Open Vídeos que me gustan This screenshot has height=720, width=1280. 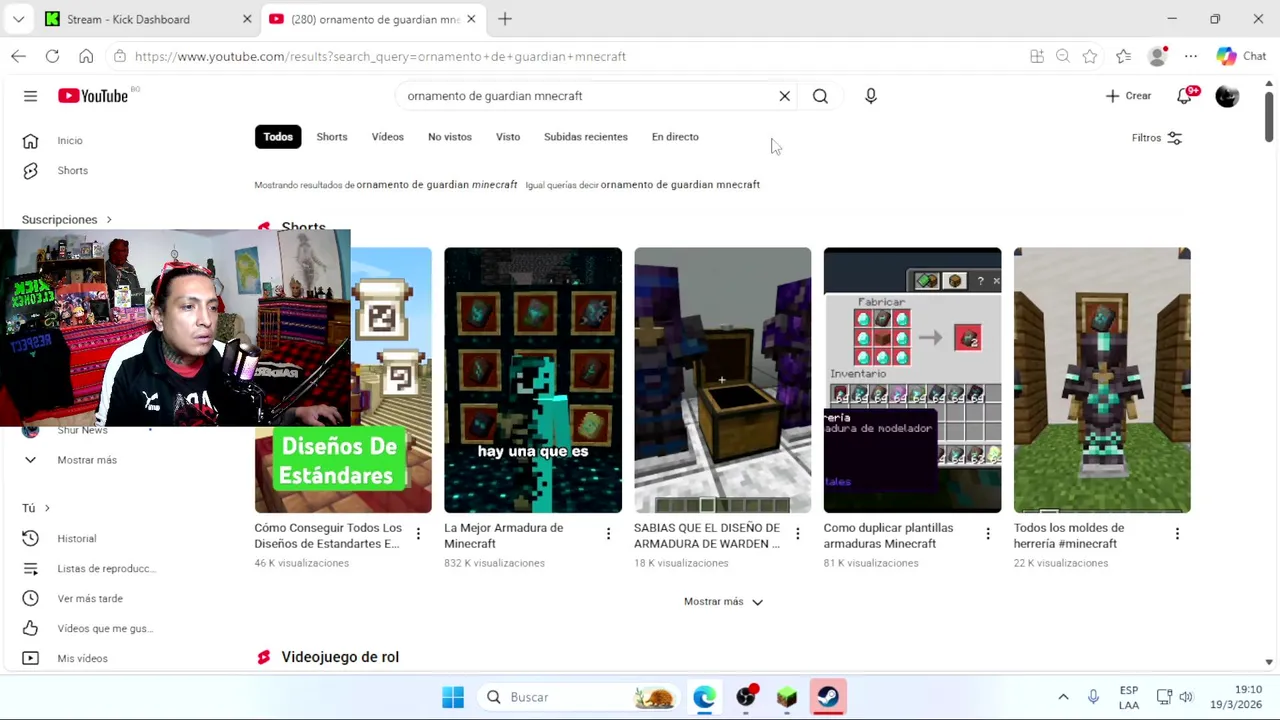click(x=105, y=629)
